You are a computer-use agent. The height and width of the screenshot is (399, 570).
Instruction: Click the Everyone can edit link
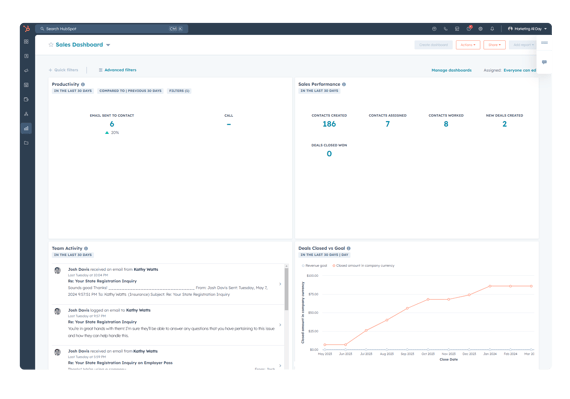pos(519,70)
